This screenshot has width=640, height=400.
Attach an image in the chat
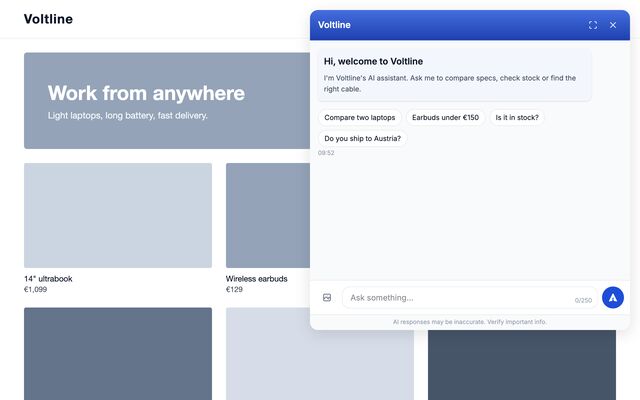point(327,298)
